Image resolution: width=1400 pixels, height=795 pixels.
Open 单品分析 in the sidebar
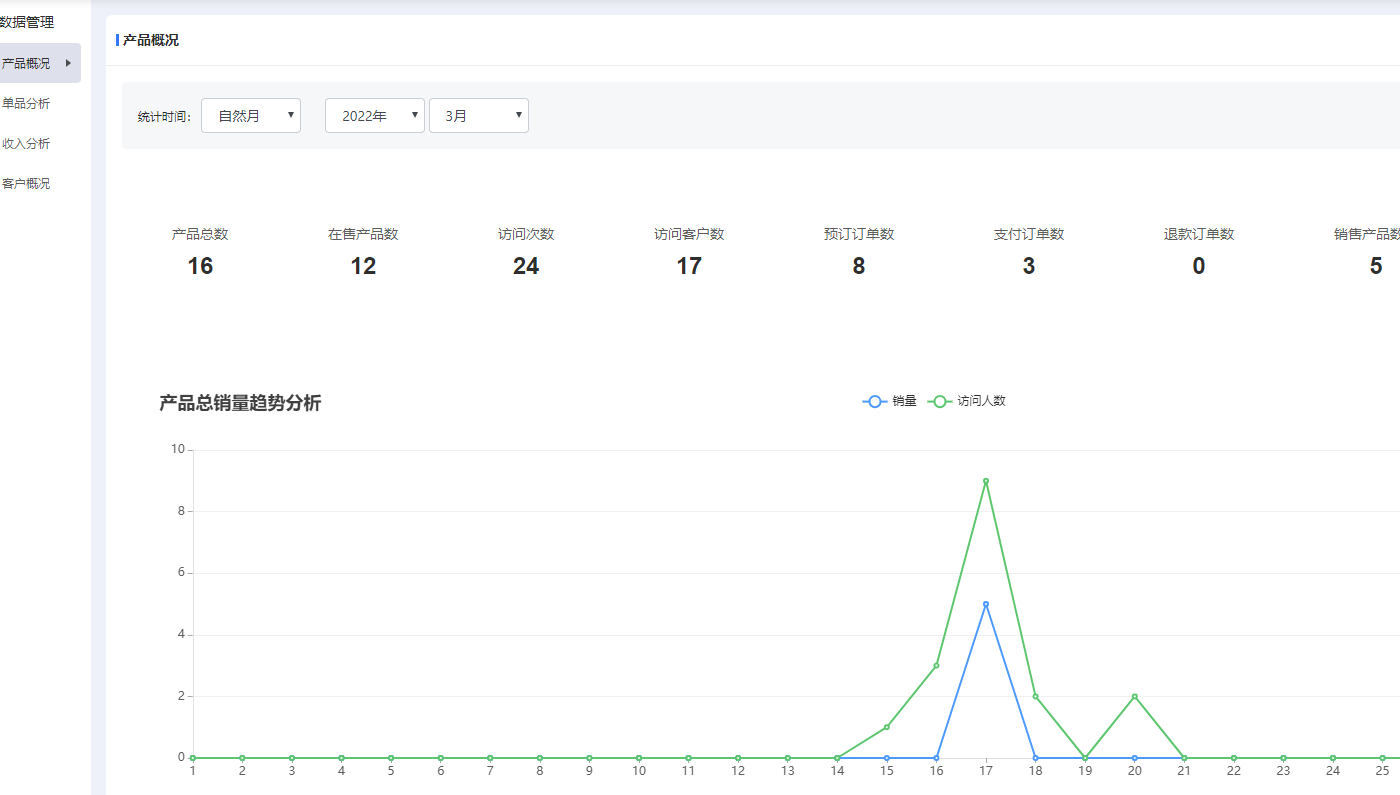click(26, 103)
